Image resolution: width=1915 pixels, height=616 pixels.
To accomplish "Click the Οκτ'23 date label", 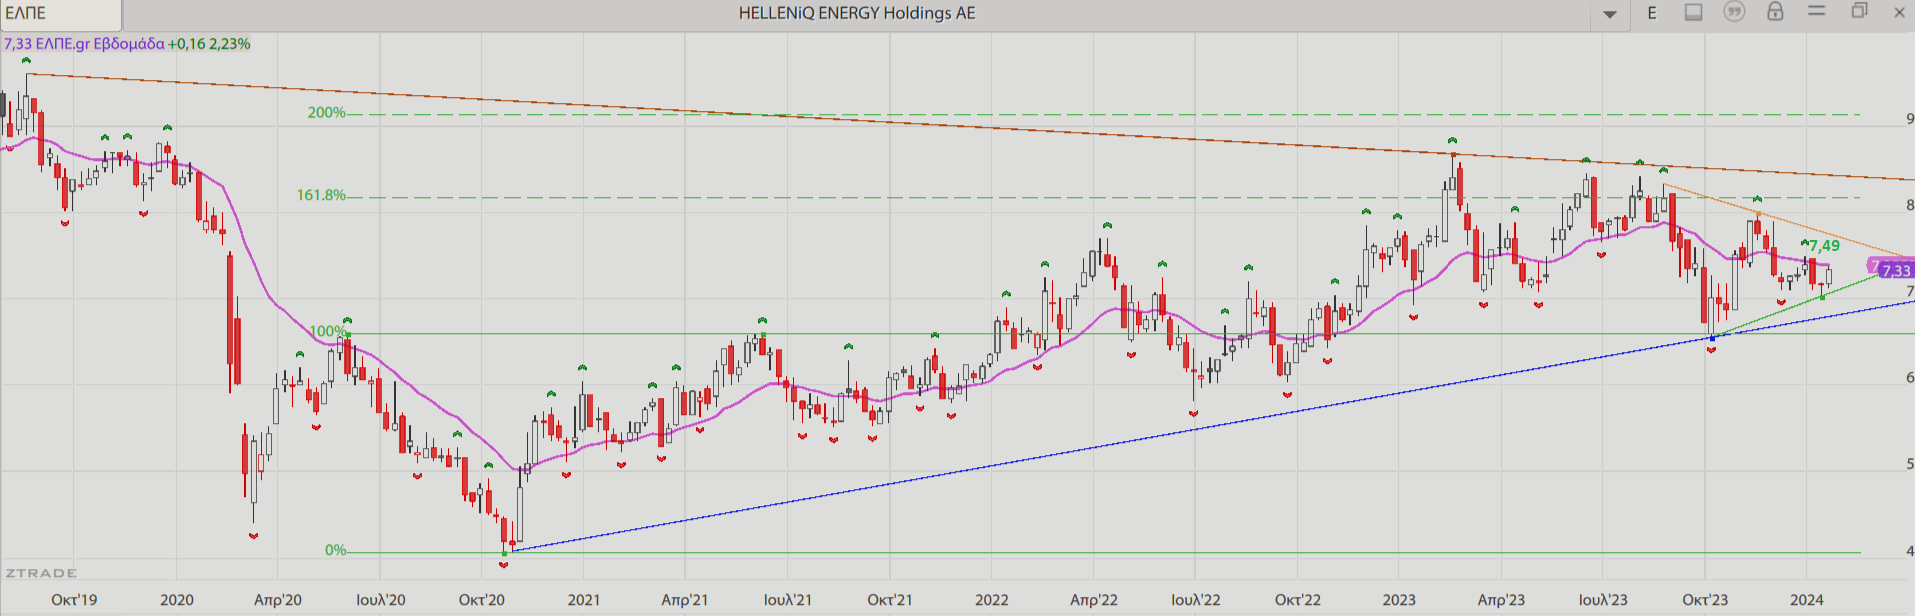I will tap(1705, 600).
